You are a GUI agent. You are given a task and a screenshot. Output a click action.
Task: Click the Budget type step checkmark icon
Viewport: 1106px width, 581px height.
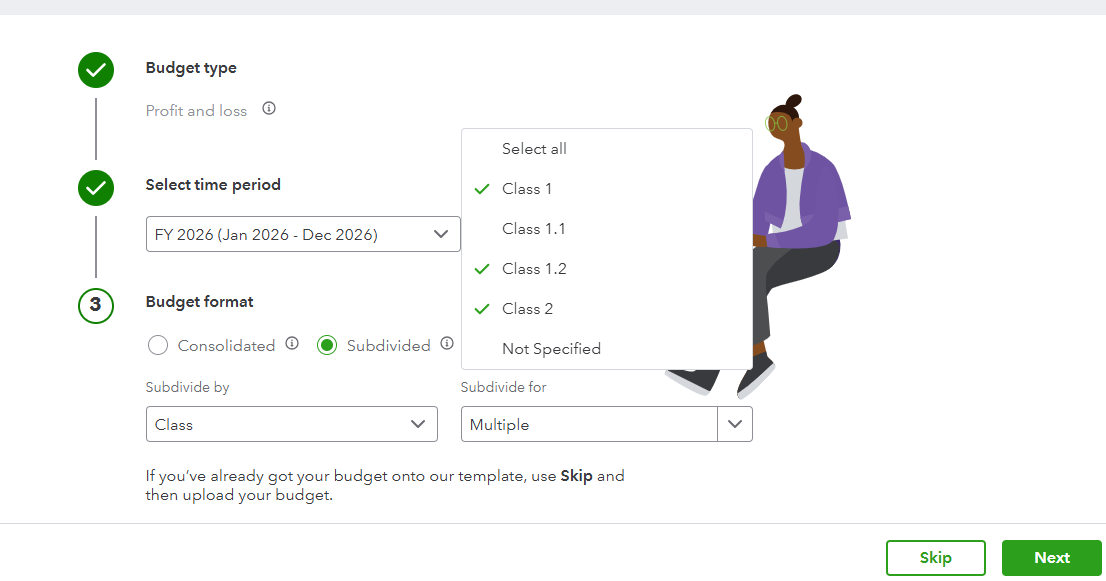tap(96, 70)
